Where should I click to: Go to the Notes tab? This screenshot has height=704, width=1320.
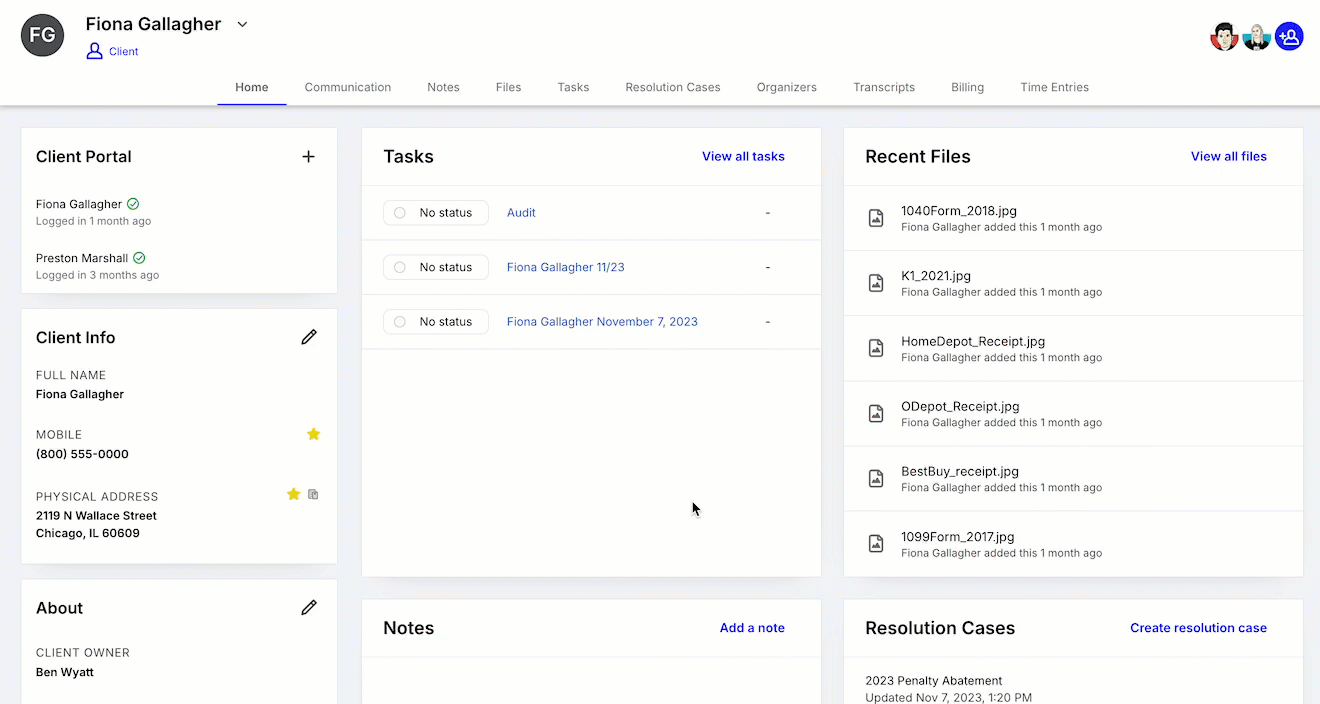click(x=443, y=87)
